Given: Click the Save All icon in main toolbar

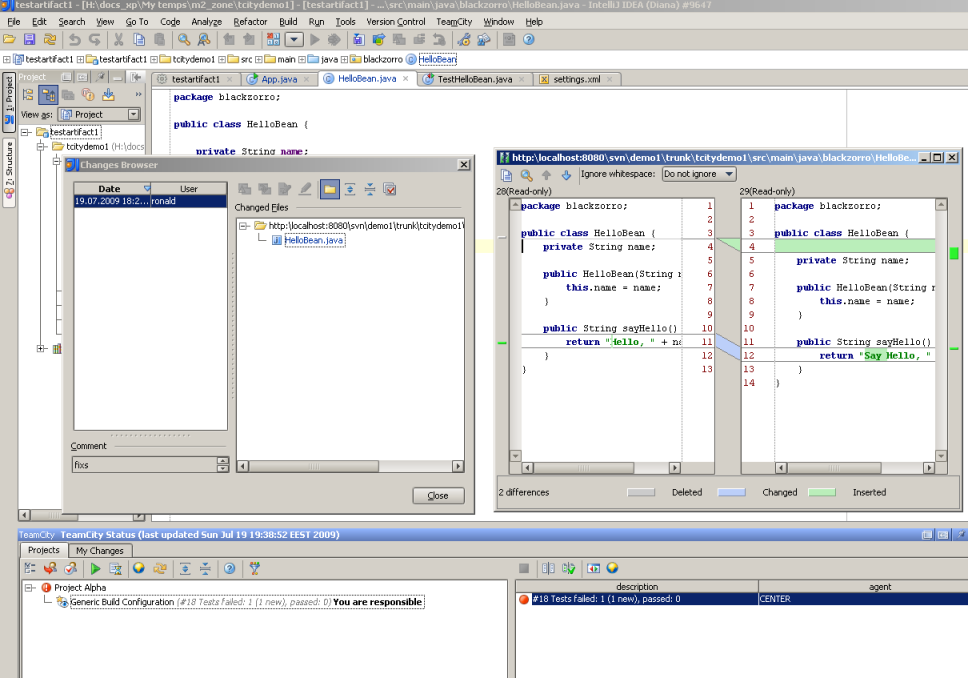Looking at the screenshot, I should point(29,40).
